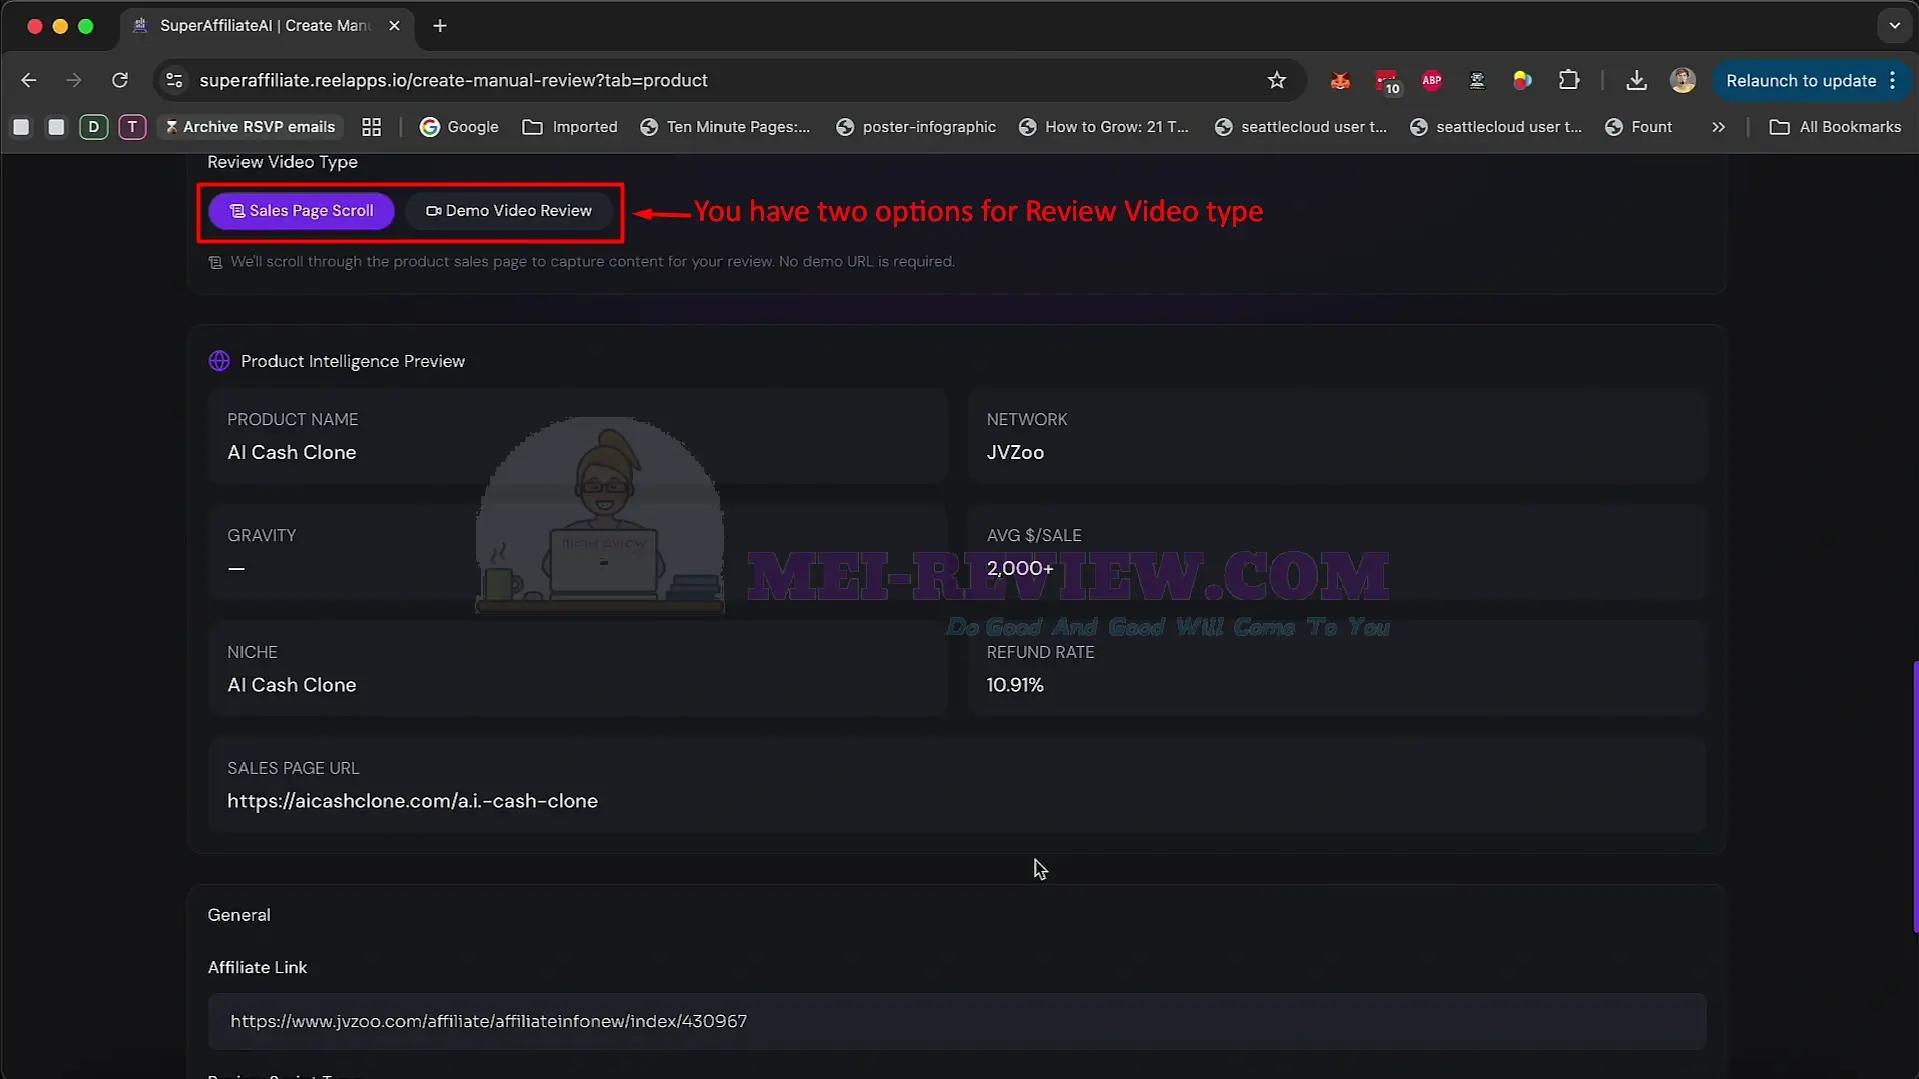Open the Google bookmark
This screenshot has width=1919, height=1079.
point(459,127)
